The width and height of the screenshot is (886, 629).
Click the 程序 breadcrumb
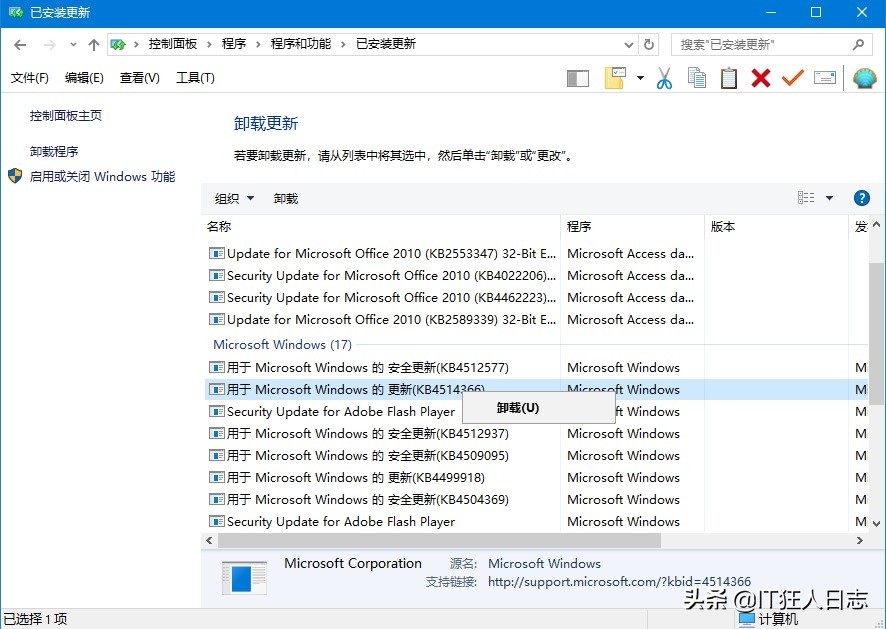pos(234,44)
